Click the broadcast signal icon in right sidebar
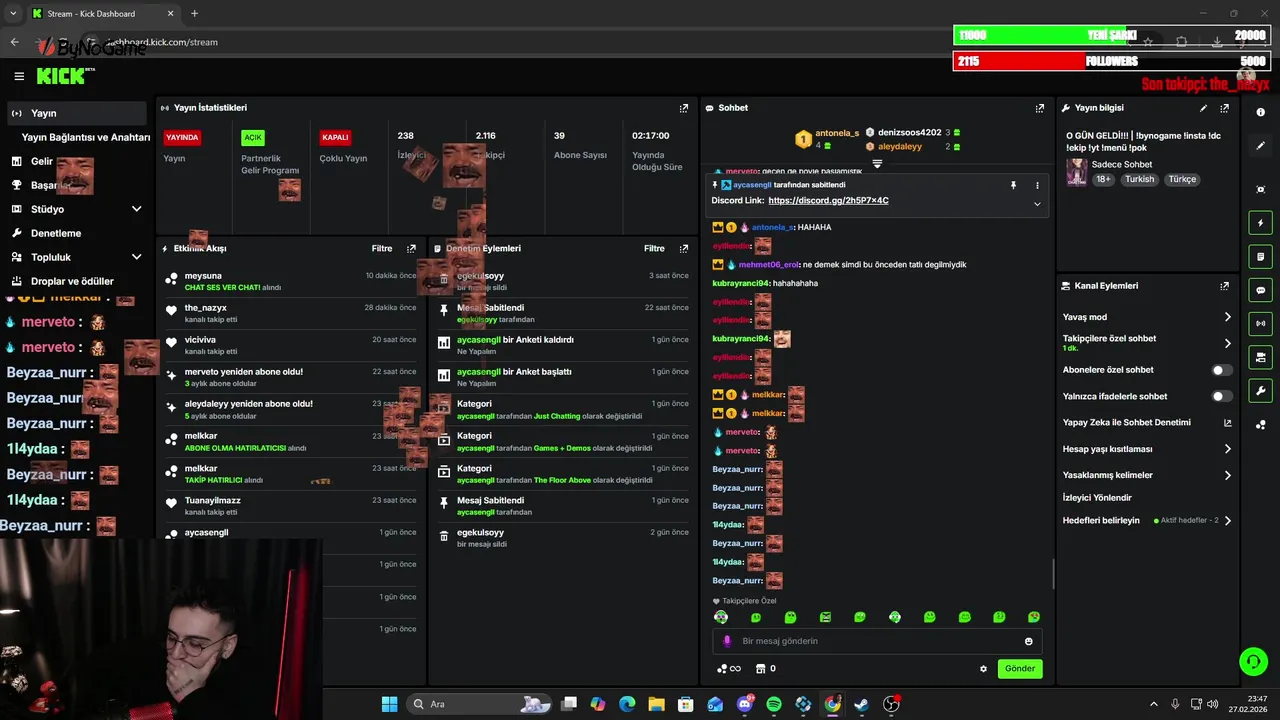Image resolution: width=1280 pixels, height=720 pixels. tap(1261, 323)
